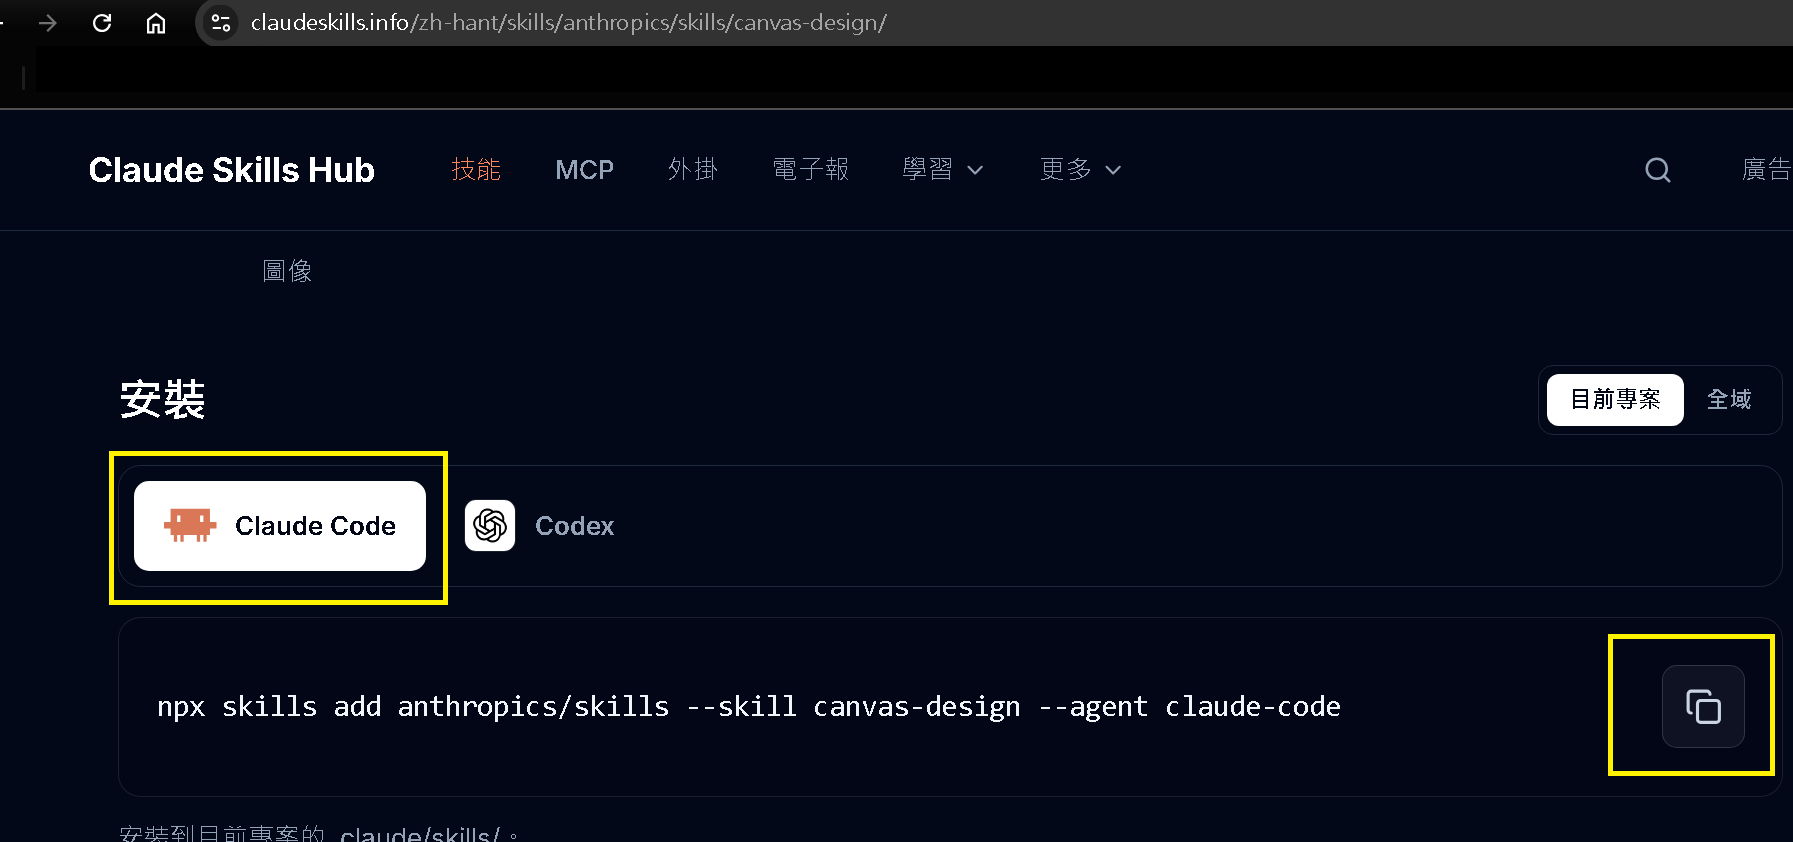
Task: Click the Claude Code pixel mascot icon
Action: click(190, 525)
